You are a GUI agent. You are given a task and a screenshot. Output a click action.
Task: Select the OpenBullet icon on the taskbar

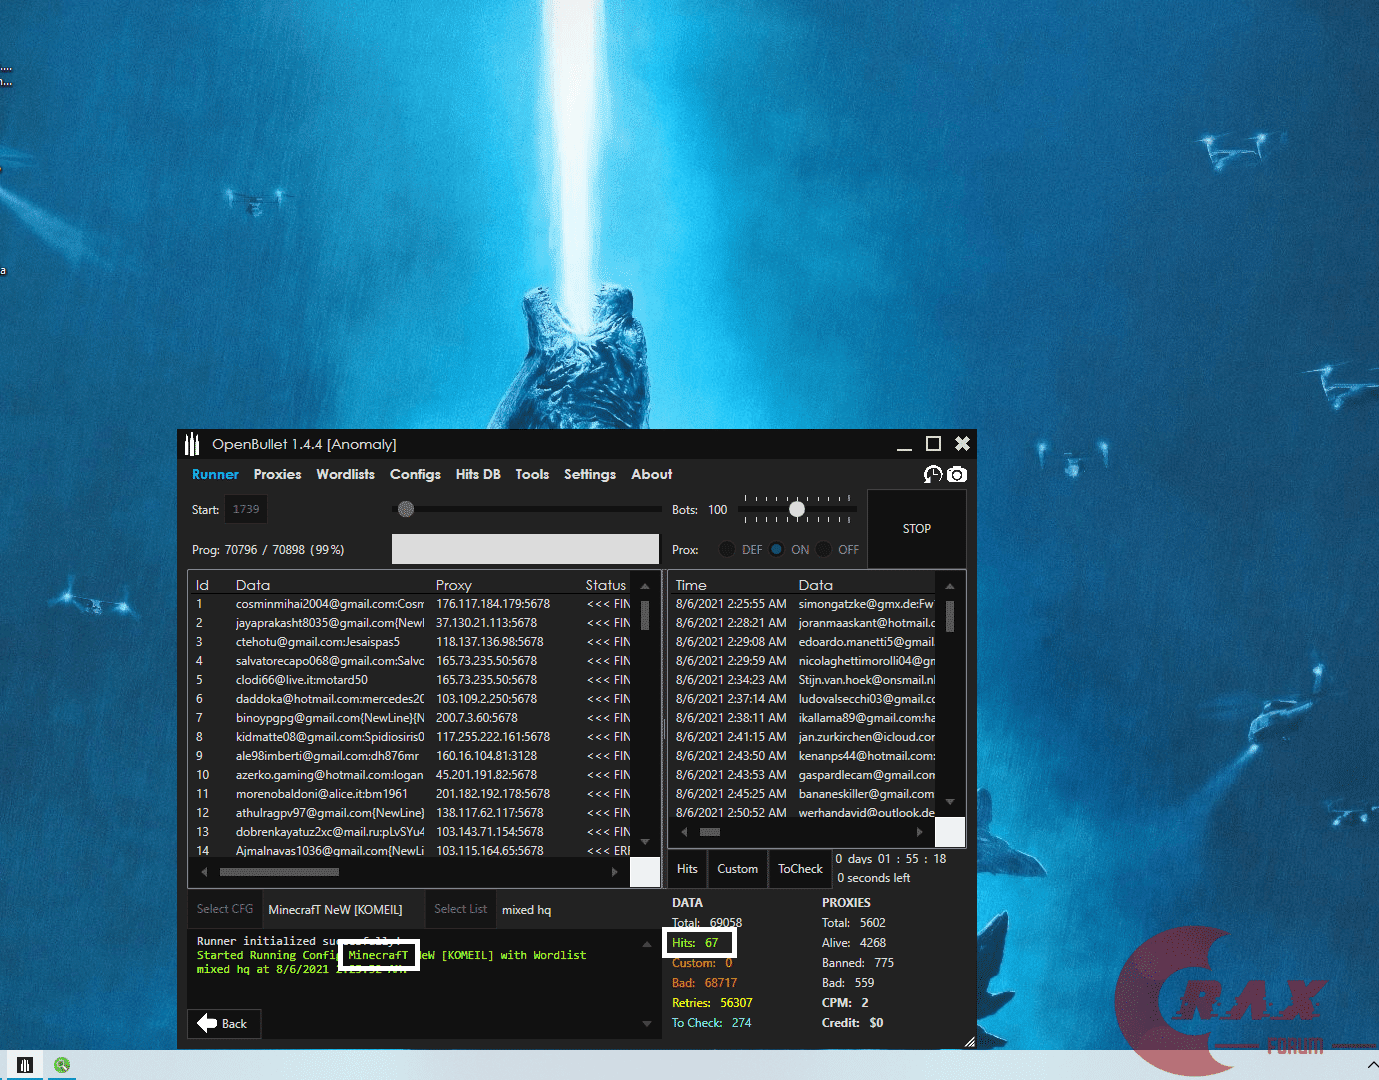[x=24, y=1065]
